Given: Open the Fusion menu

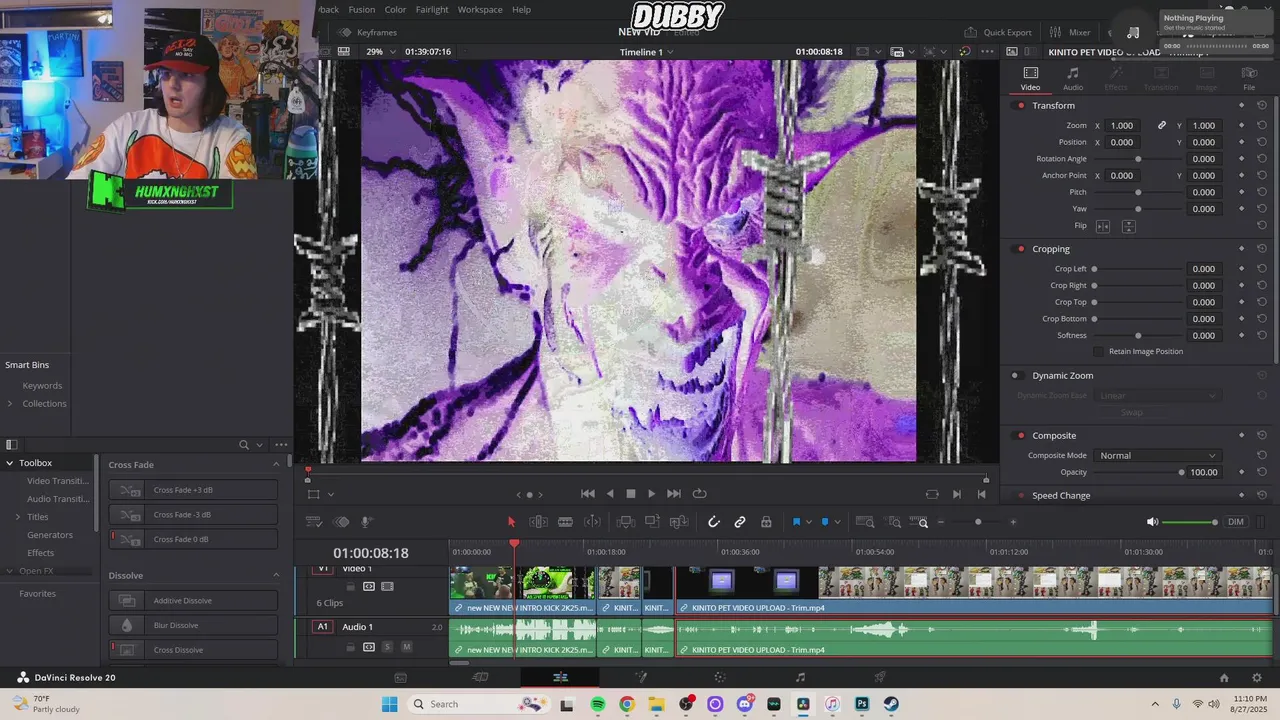Looking at the screenshot, I should click(362, 9).
